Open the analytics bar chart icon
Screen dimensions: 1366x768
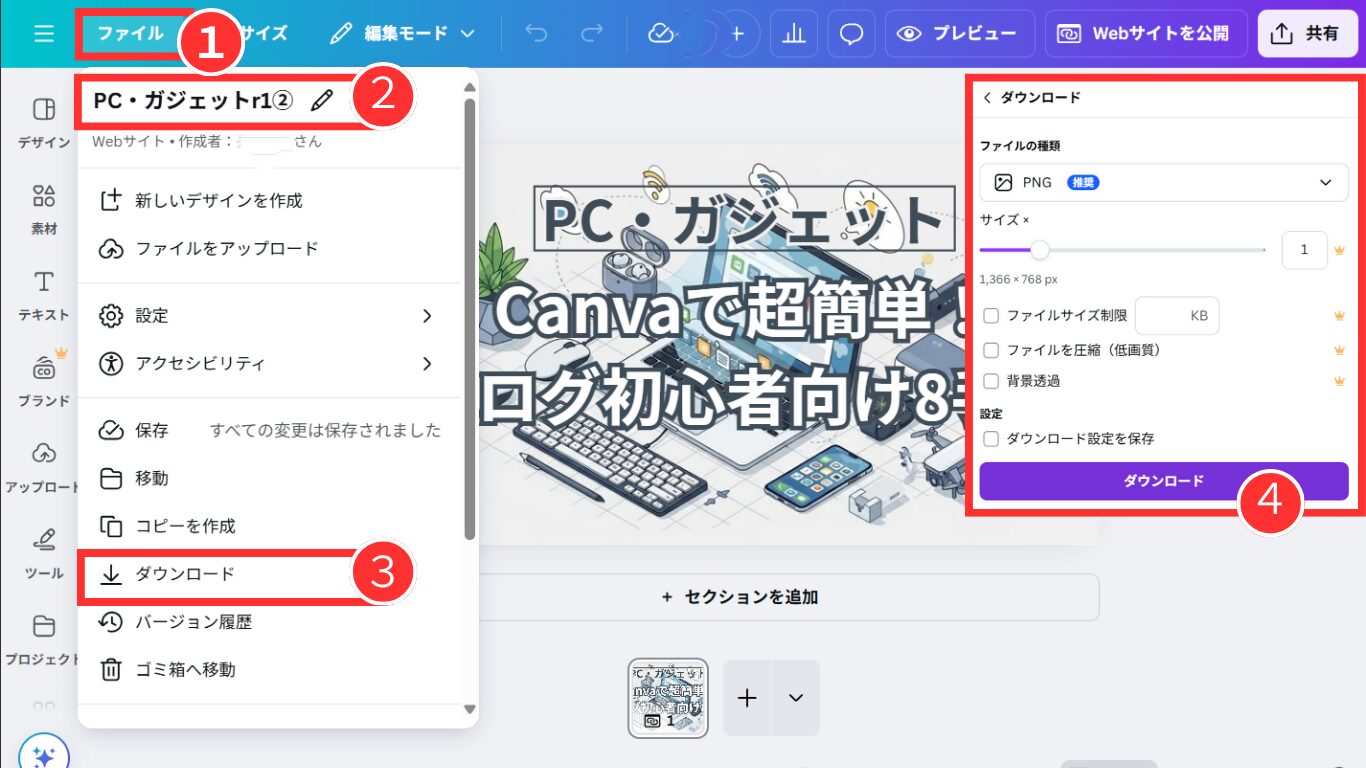(795, 33)
